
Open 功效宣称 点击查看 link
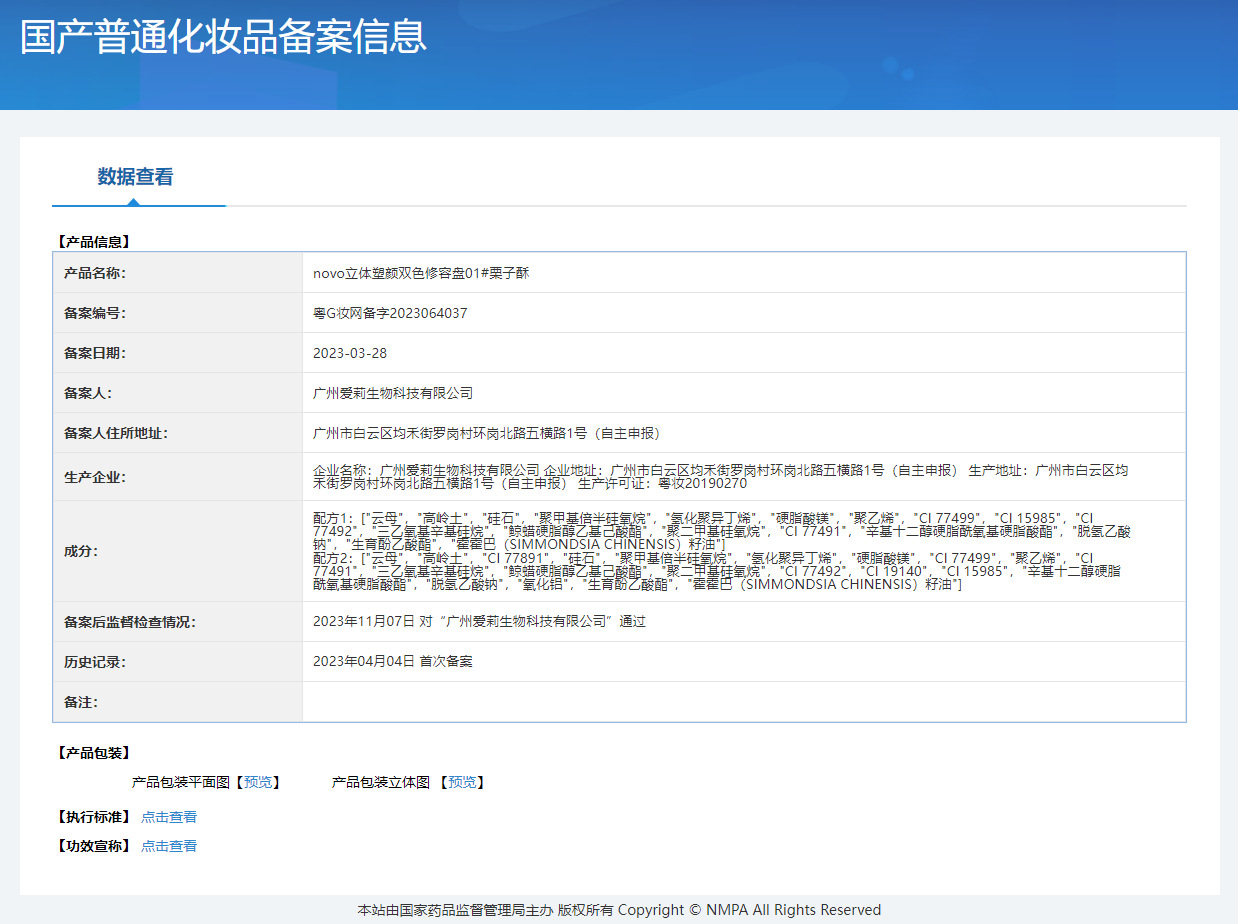169,846
